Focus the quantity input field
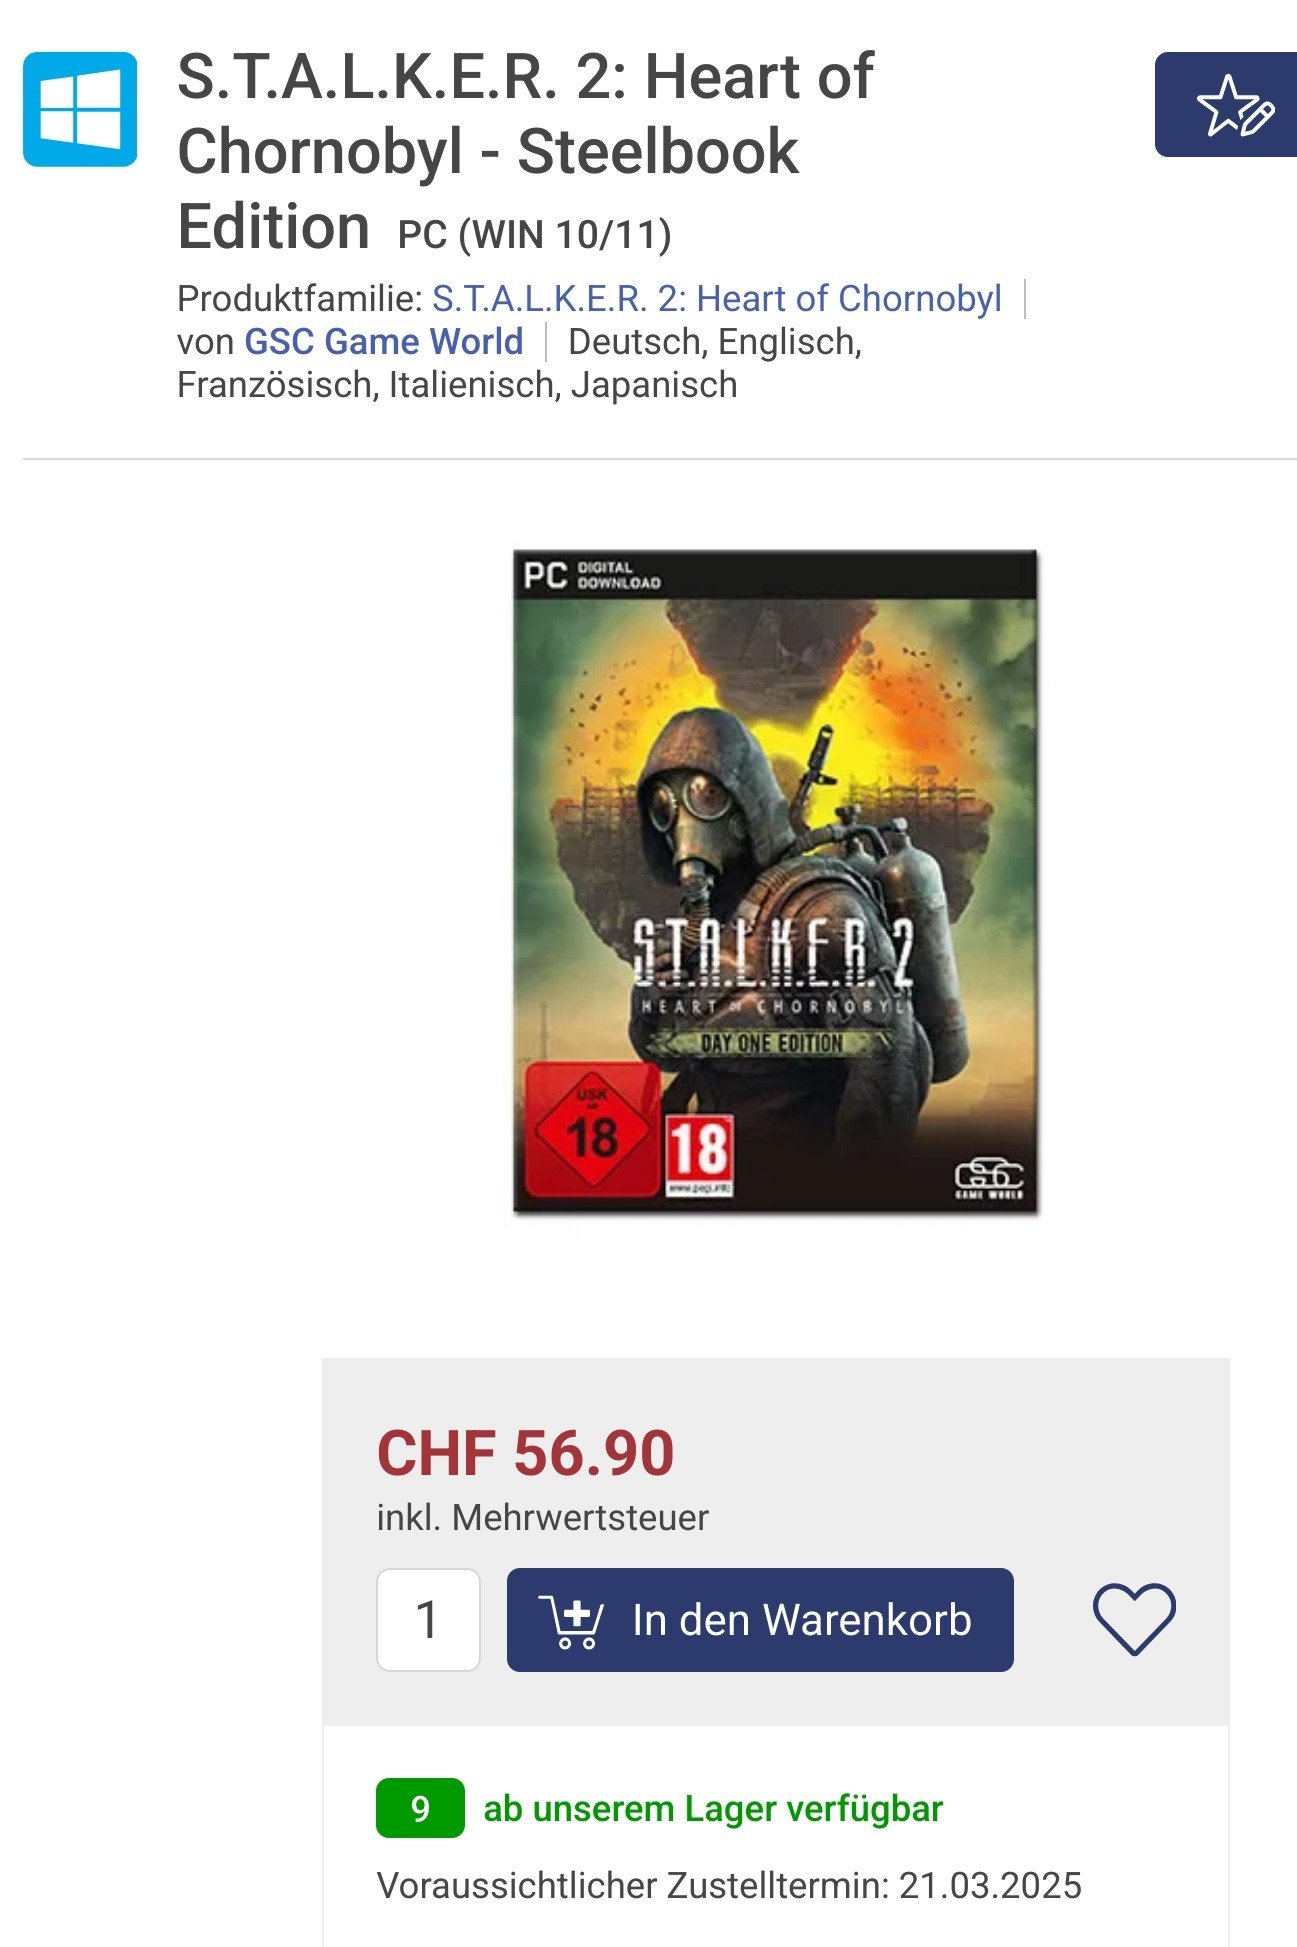This screenshot has height=1947, width=1297. [428, 1620]
